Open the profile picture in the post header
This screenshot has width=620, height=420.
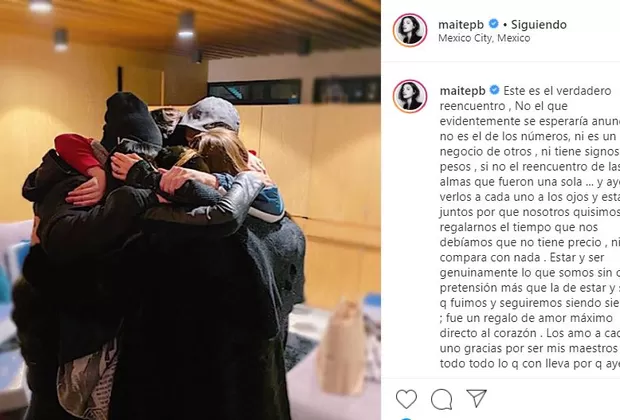point(410,30)
